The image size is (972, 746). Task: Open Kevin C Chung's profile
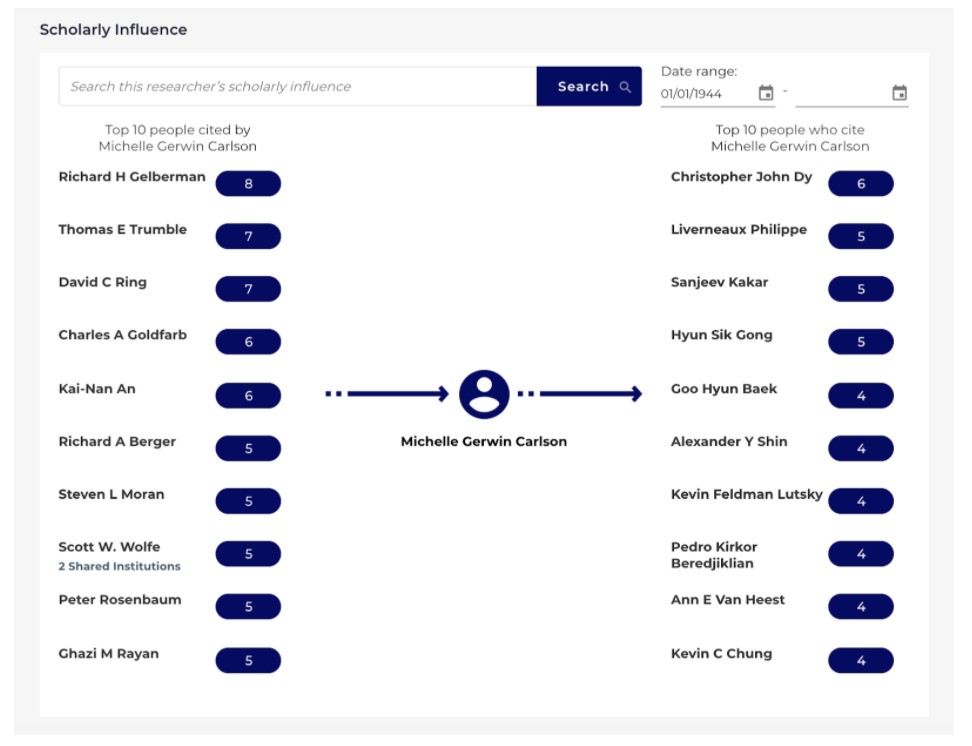click(x=722, y=654)
